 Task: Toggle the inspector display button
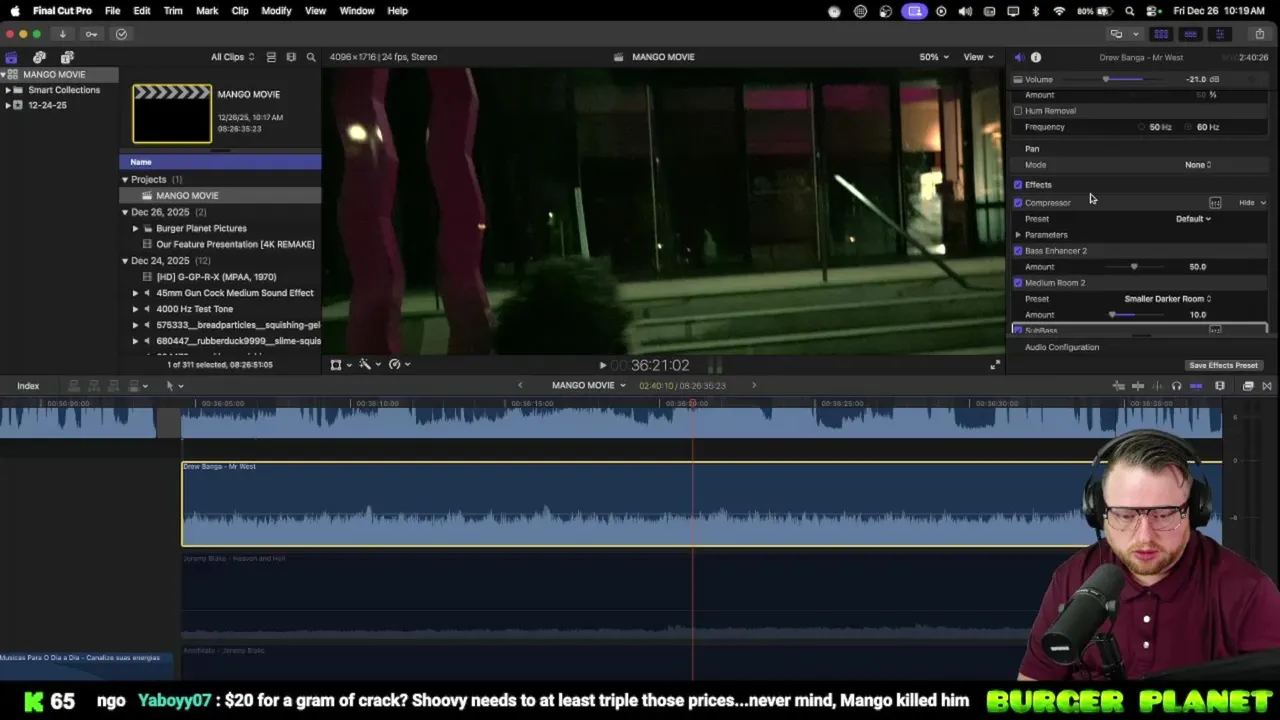pos(1219,34)
